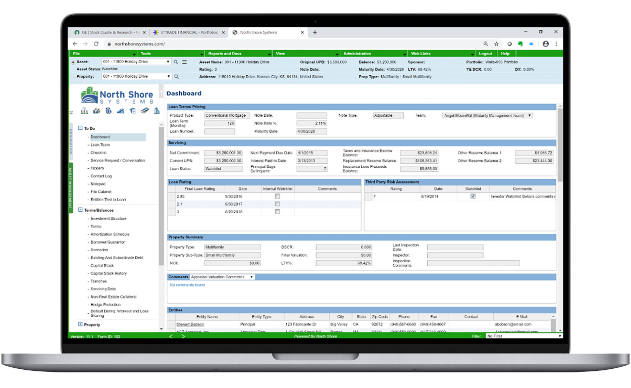Screen dimensions: 631x388
Task: Click the first icon under North Shore logo
Action: click(85, 111)
